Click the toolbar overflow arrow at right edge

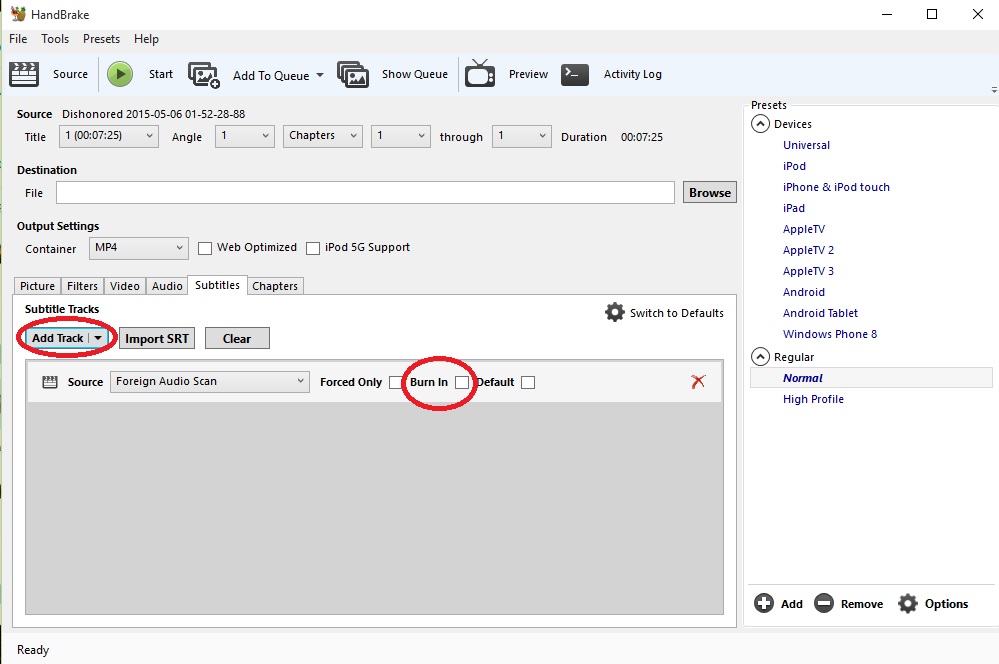point(994,90)
